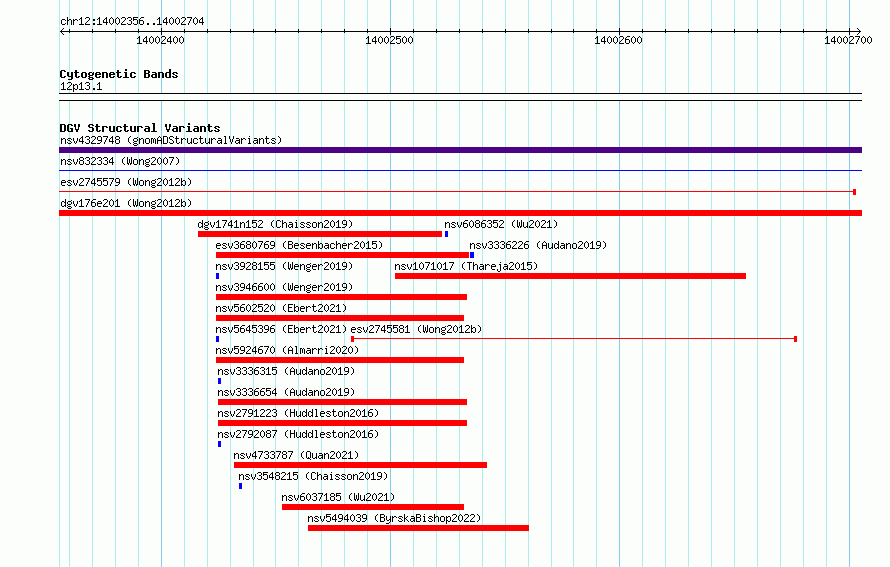Click the red bar under nsv3946600
890x567 pixels.
pyautogui.click(x=341, y=297)
